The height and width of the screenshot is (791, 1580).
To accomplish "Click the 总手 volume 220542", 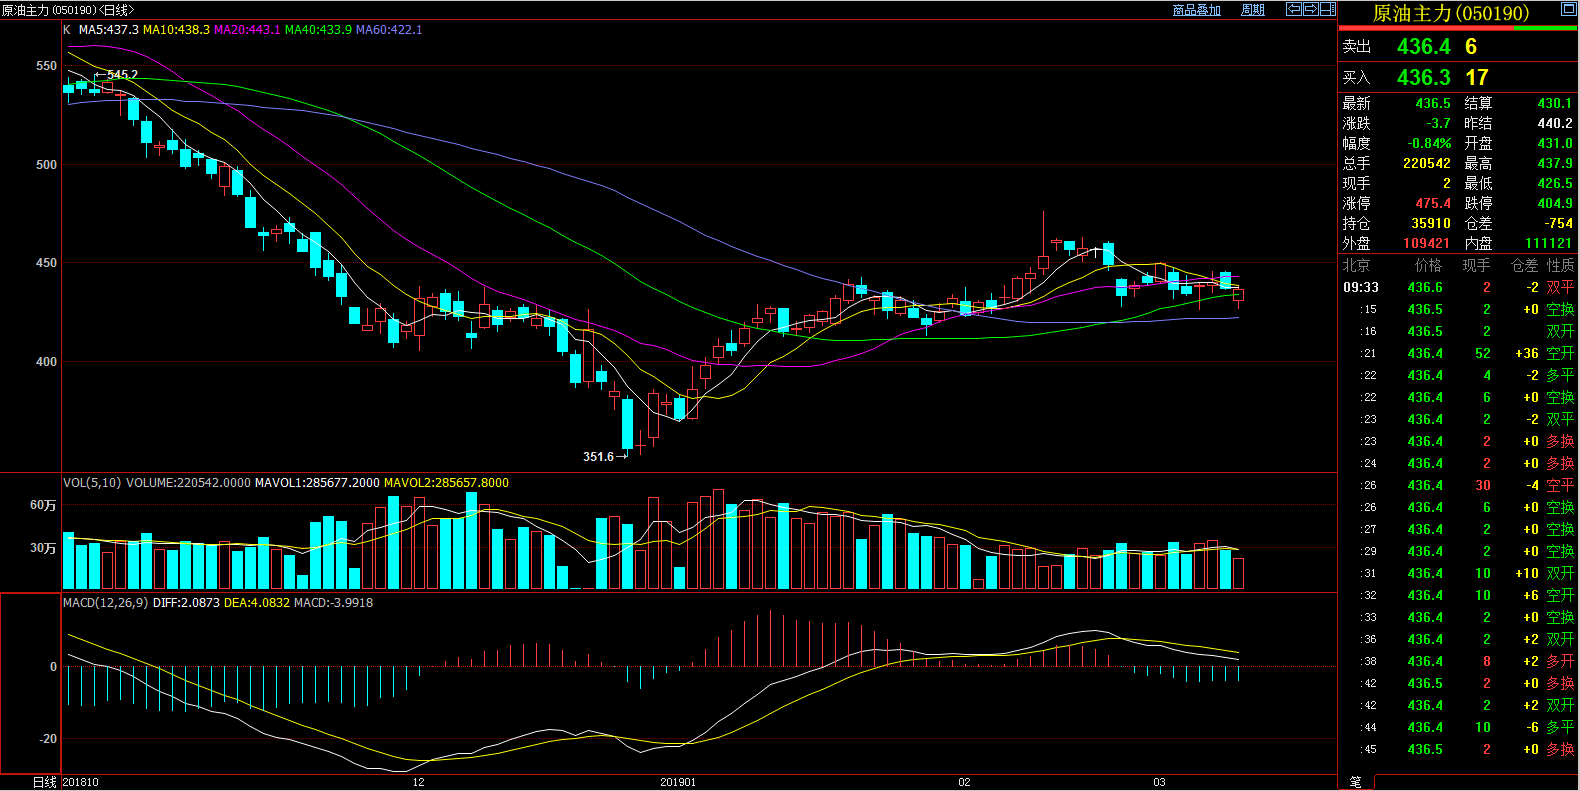I will click(1427, 164).
